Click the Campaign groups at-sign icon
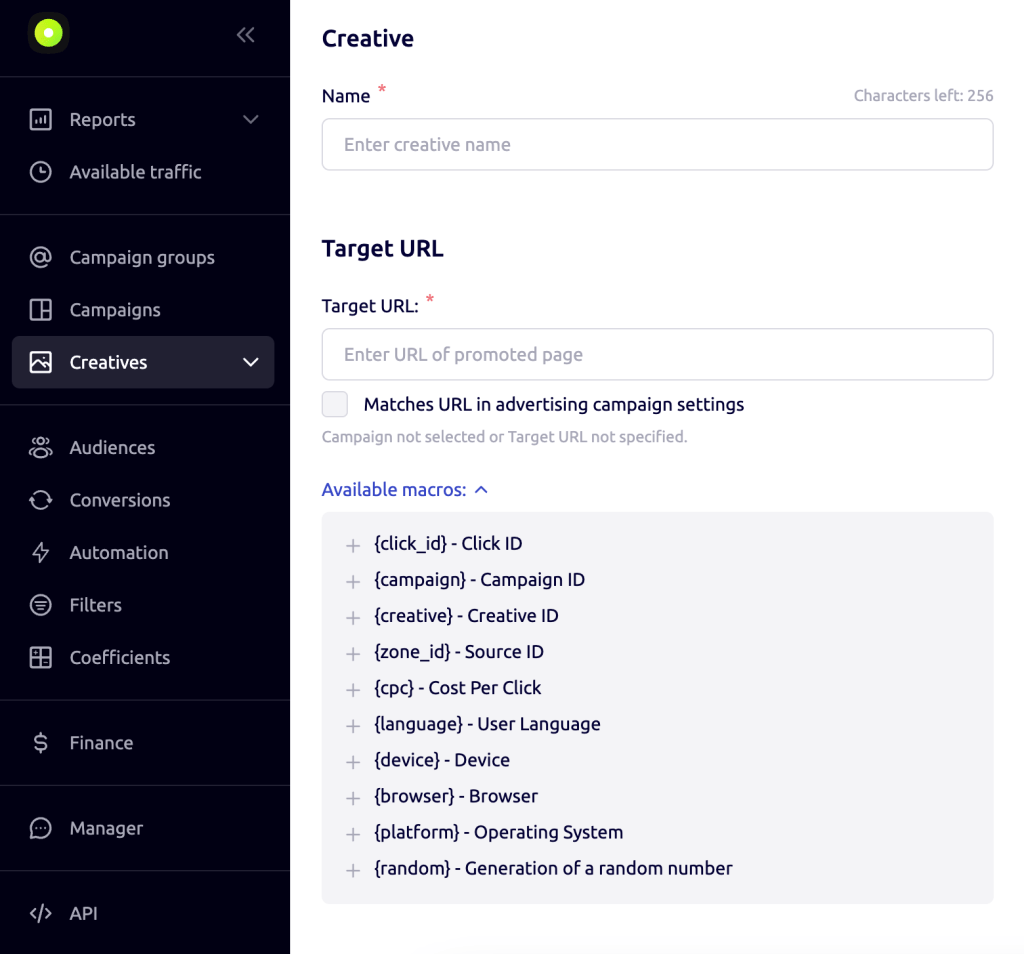Screen dimensions: 1024x954 [40, 258]
